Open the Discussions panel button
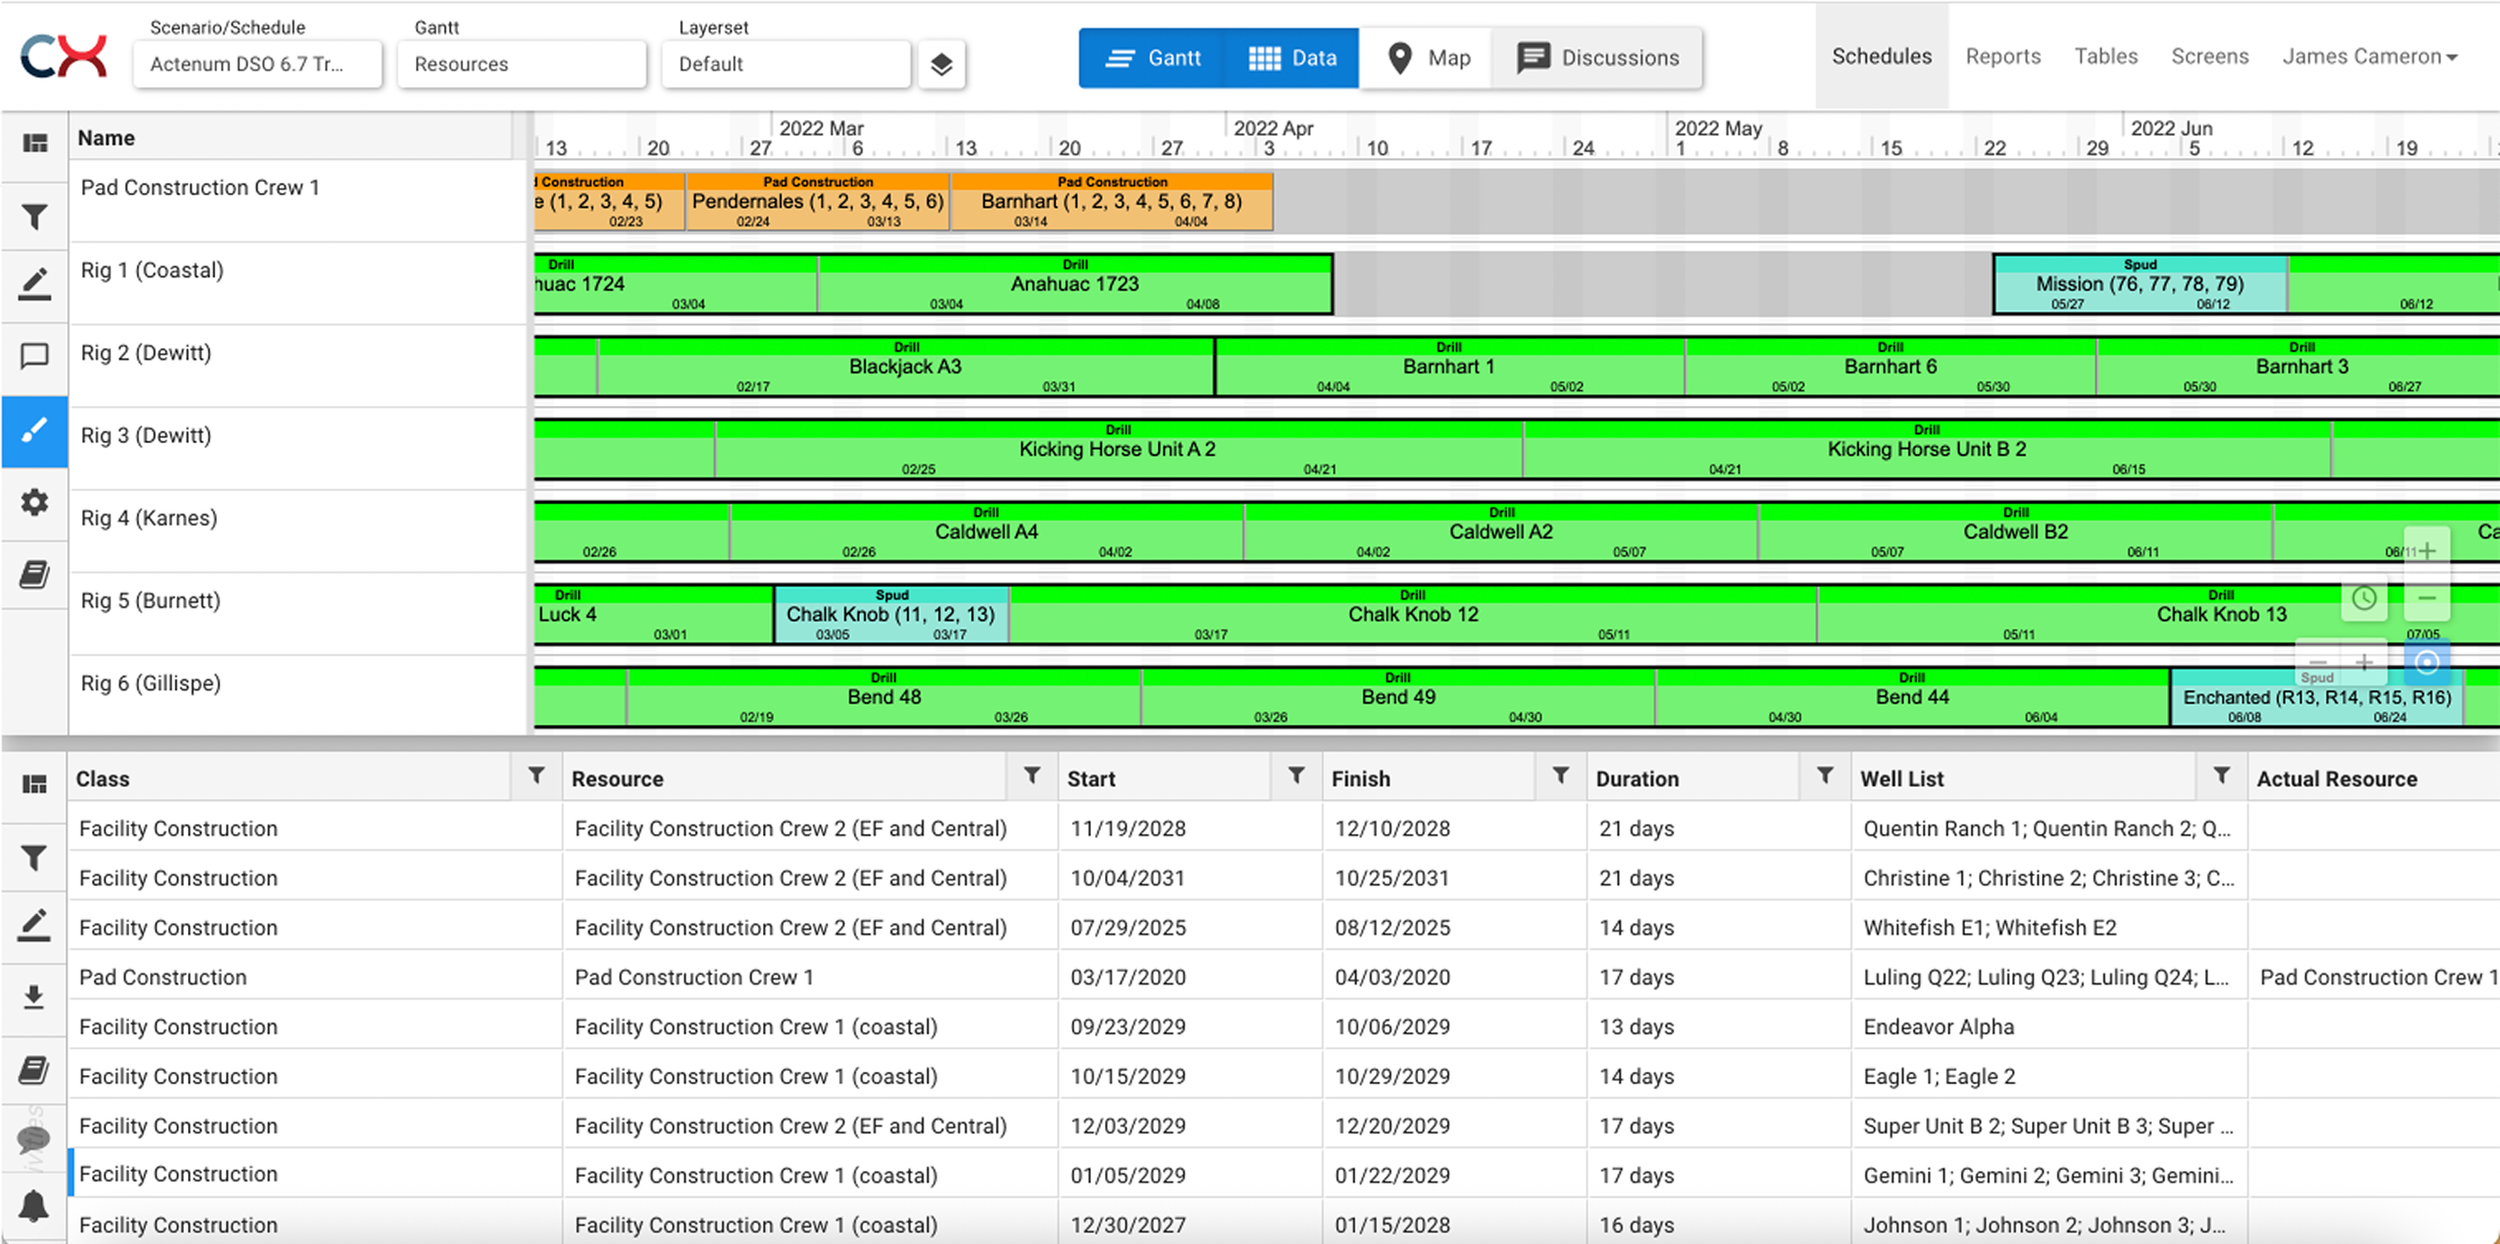 1598,58
